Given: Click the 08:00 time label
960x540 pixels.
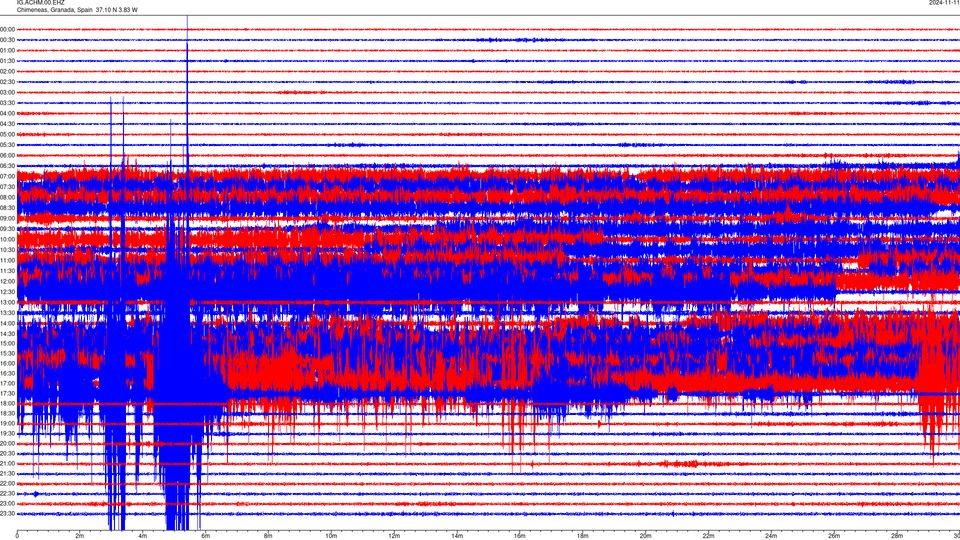Looking at the screenshot, I should pos(8,197).
